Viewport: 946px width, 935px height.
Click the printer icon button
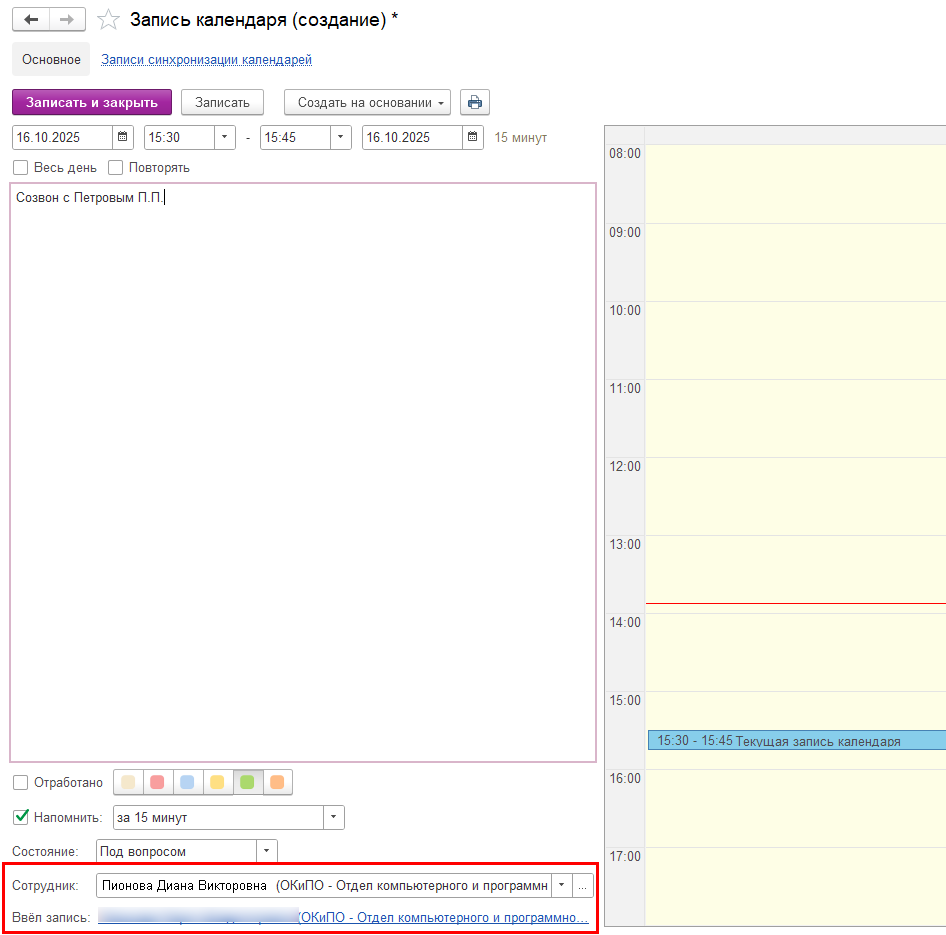pyautogui.click(x=475, y=103)
